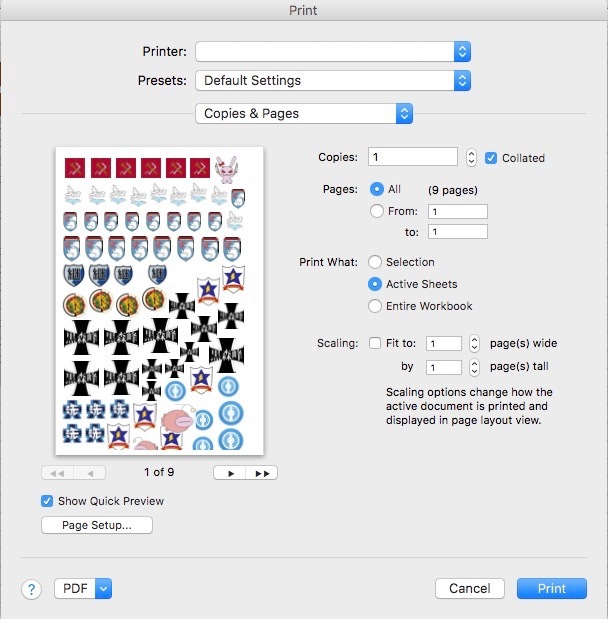The height and width of the screenshot is (619, 608).
Task: Open the Copies & Pages section dropdown
Action: click(304, 114)
